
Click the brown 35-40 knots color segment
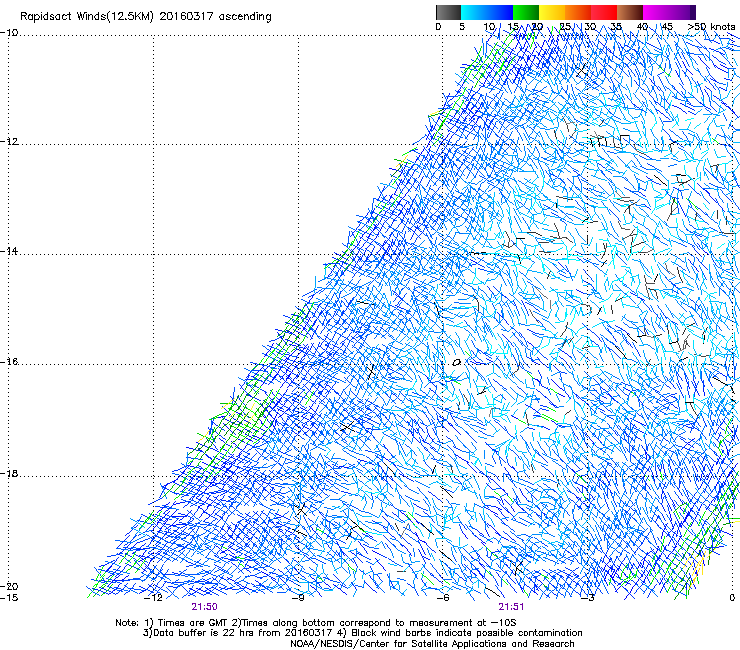[630, 12]
